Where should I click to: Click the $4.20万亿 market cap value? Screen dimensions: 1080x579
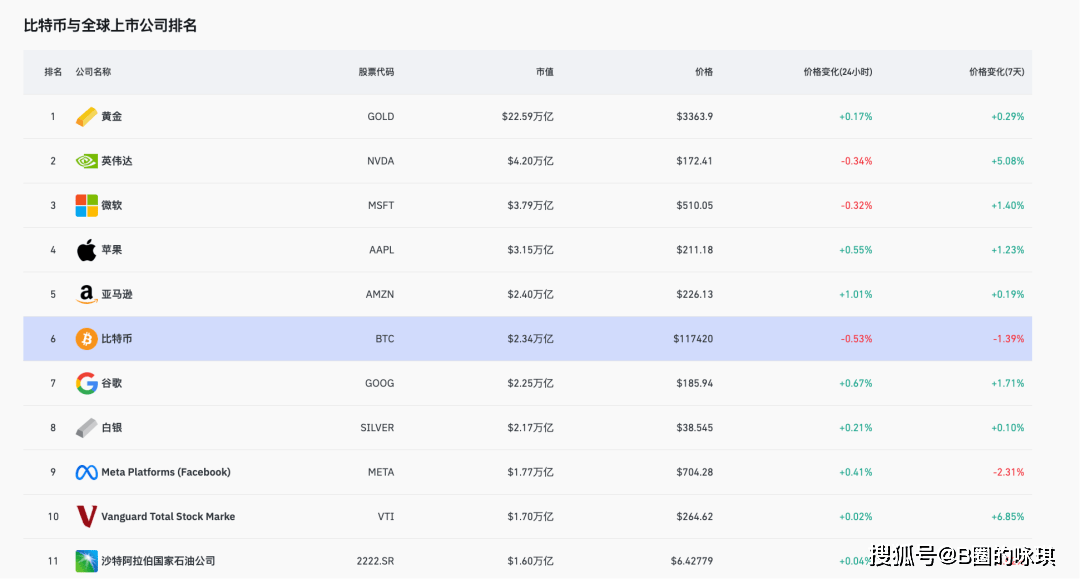pos(530,161)
